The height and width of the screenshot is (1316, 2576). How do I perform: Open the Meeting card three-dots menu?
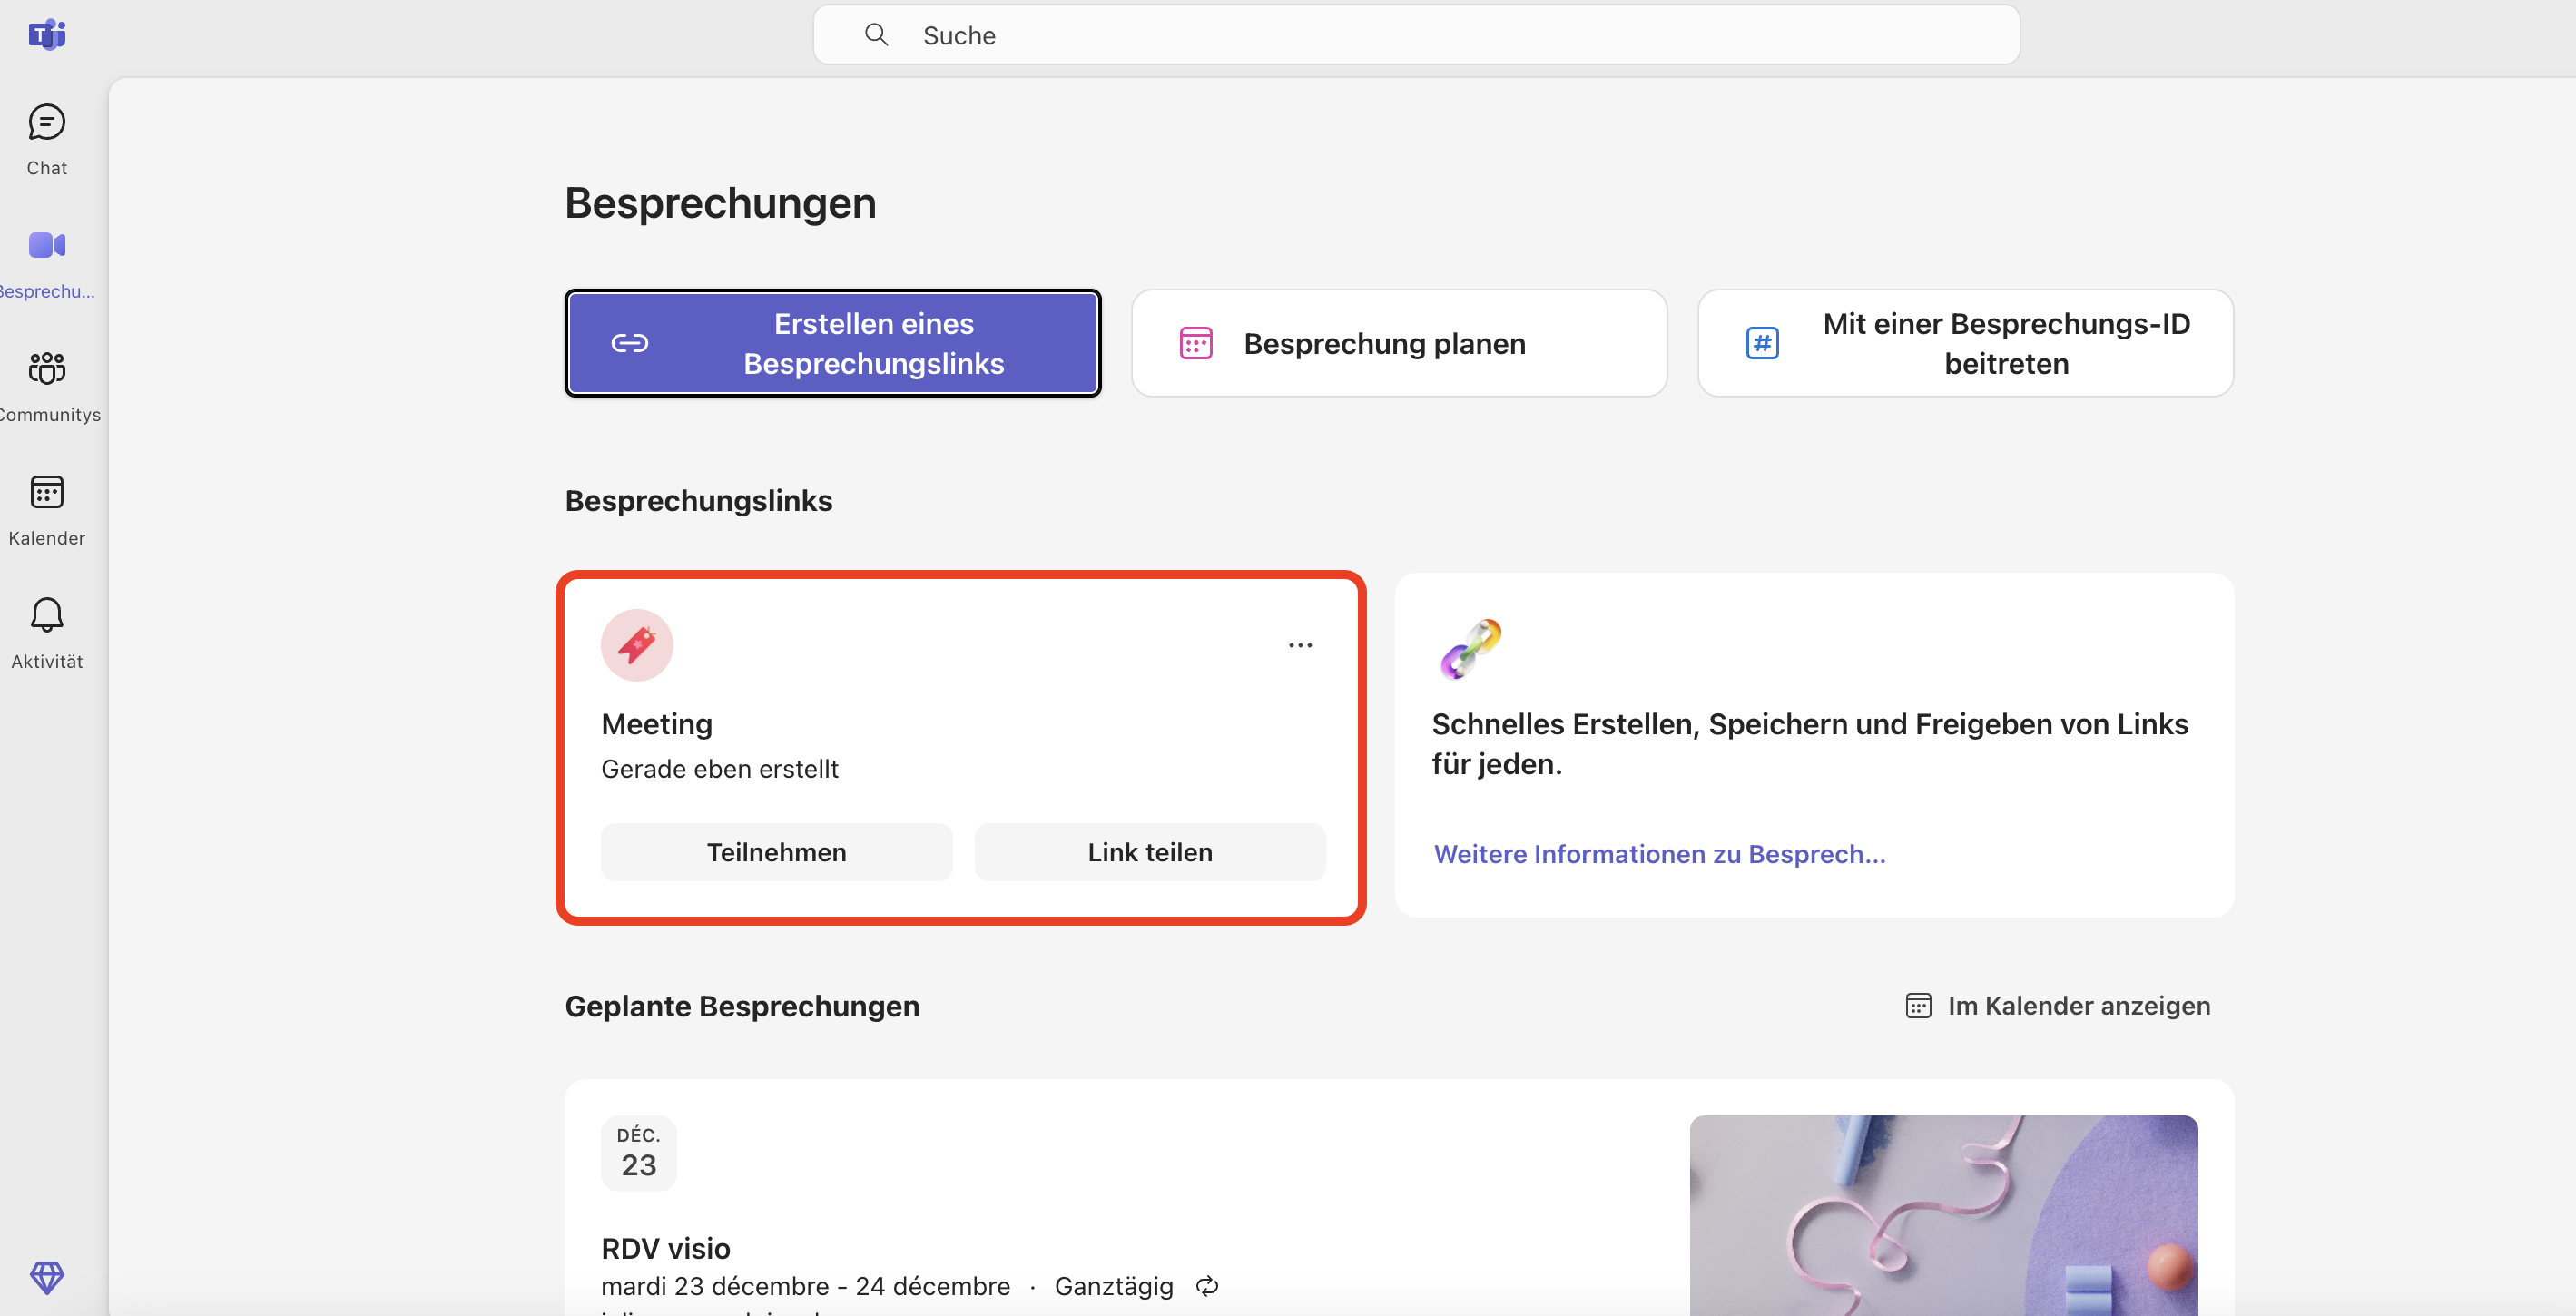pos(1300,645)
